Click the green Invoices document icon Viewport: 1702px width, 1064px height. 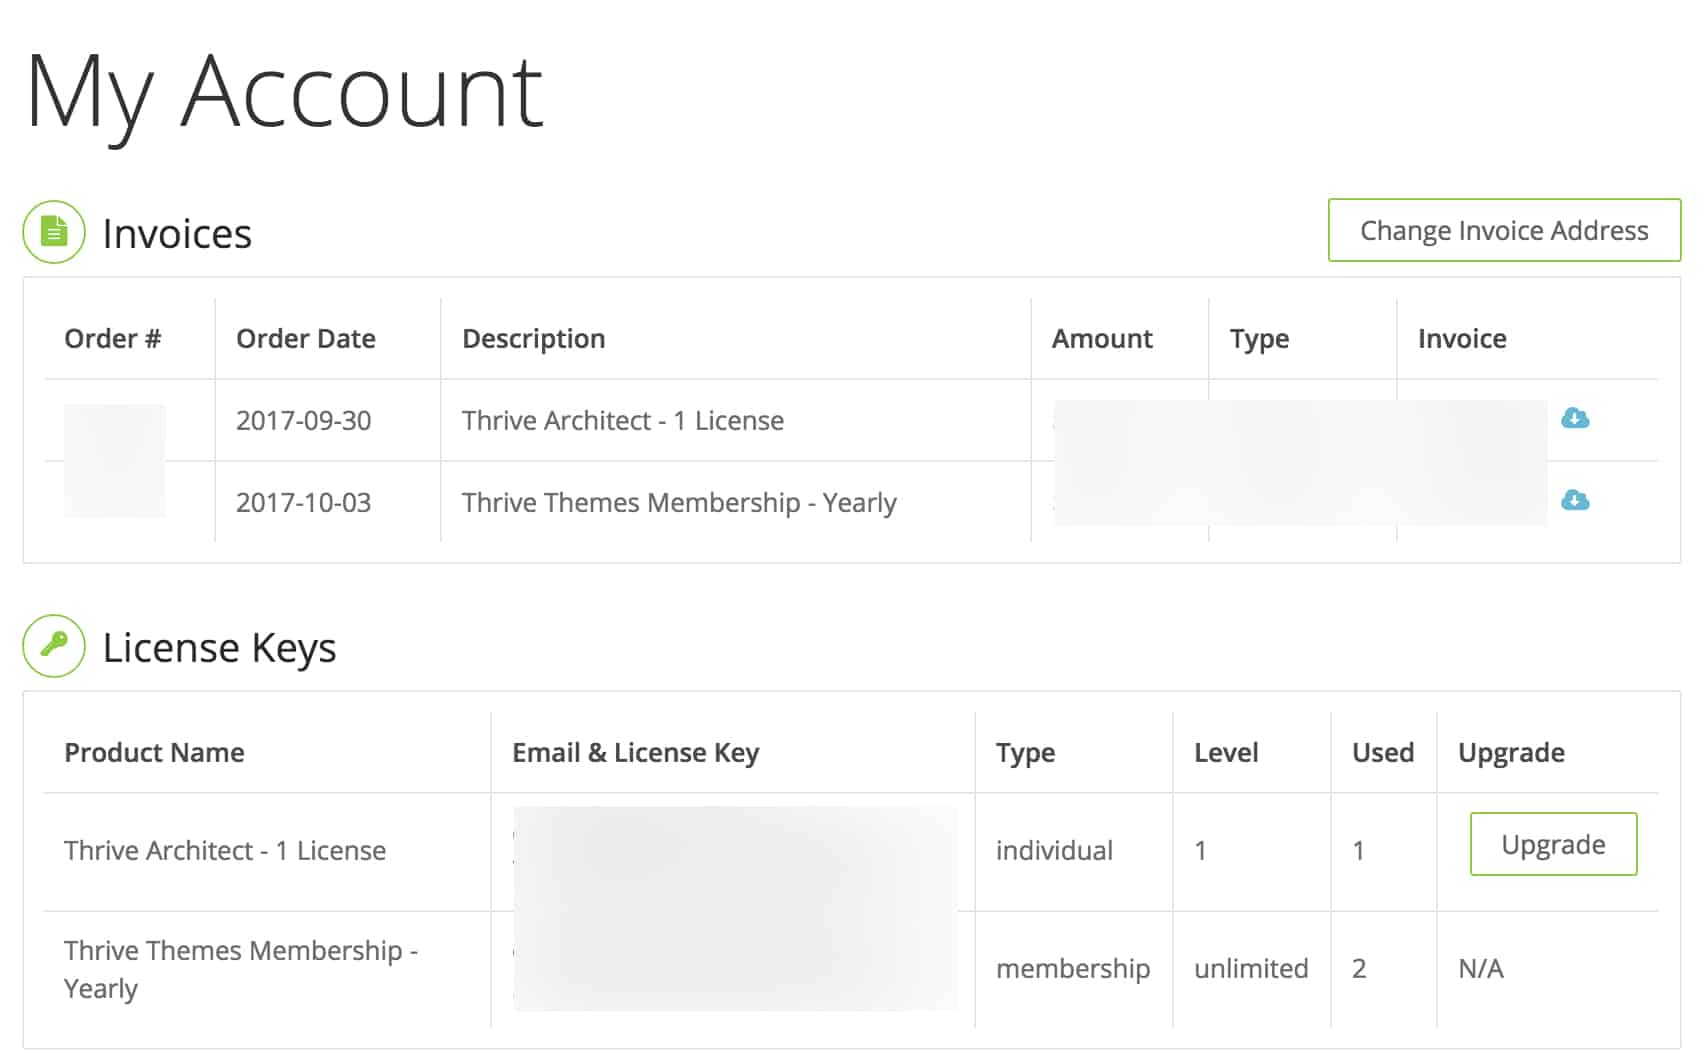coord(52,230)
